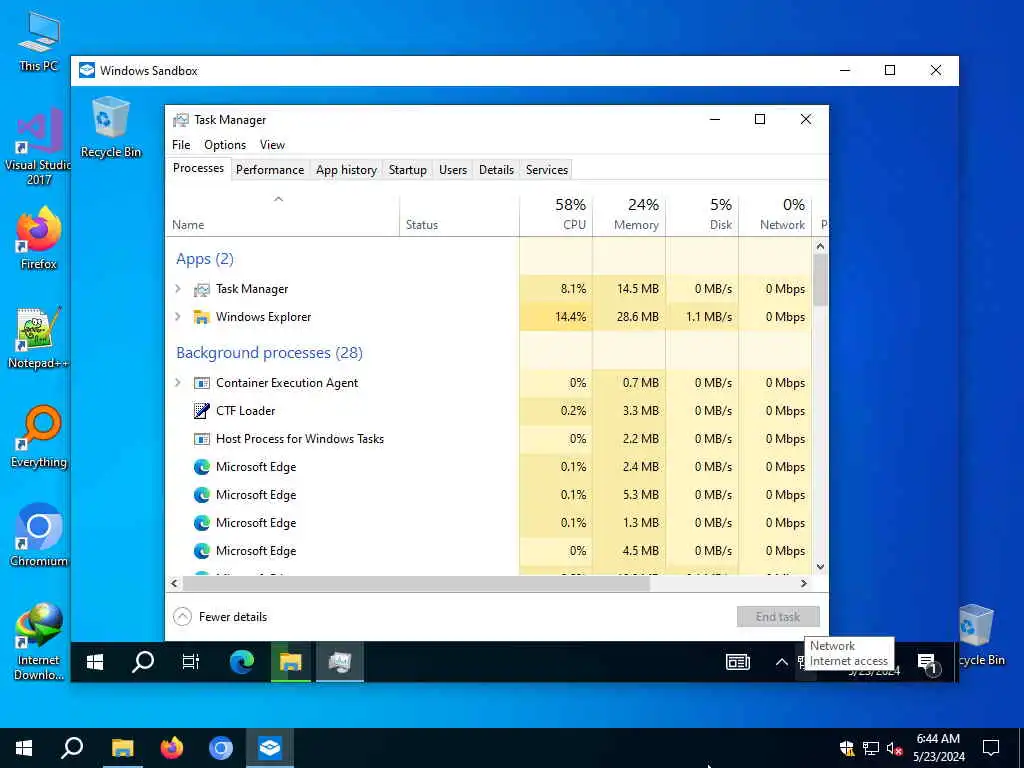The image size is (1024, 768).
Task: Click Windows Sandbox button on host taskbar
Action: [270, 748]
